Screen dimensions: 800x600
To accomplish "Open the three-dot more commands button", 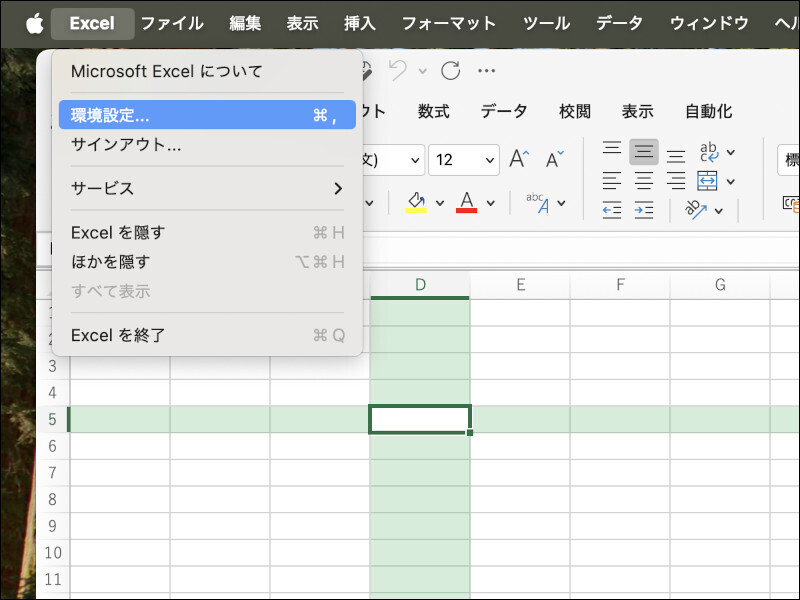I will click(x=486, y=70).
